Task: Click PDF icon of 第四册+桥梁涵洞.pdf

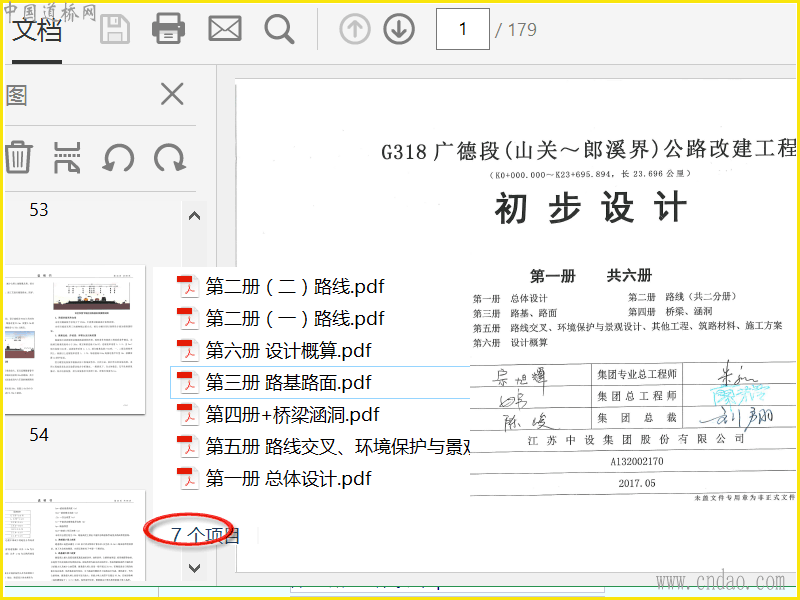Action: [x=188, y=414]
